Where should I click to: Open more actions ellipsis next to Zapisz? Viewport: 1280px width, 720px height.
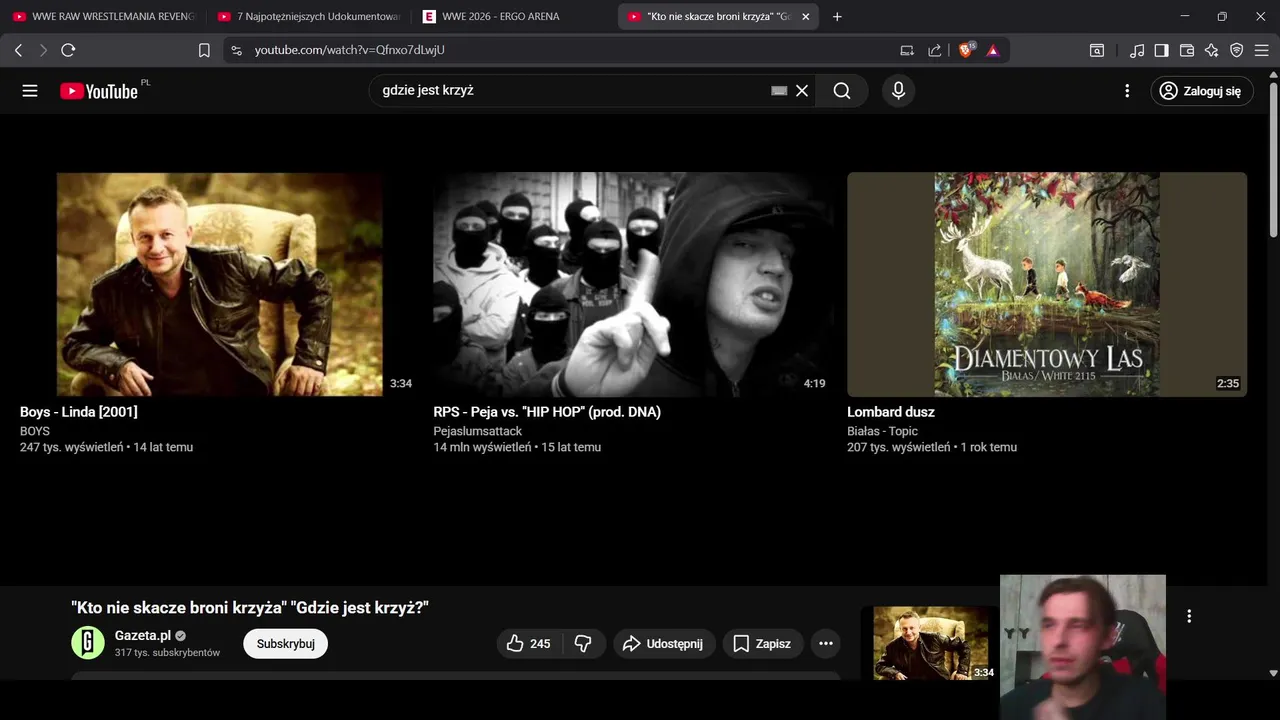pos(826,644)
